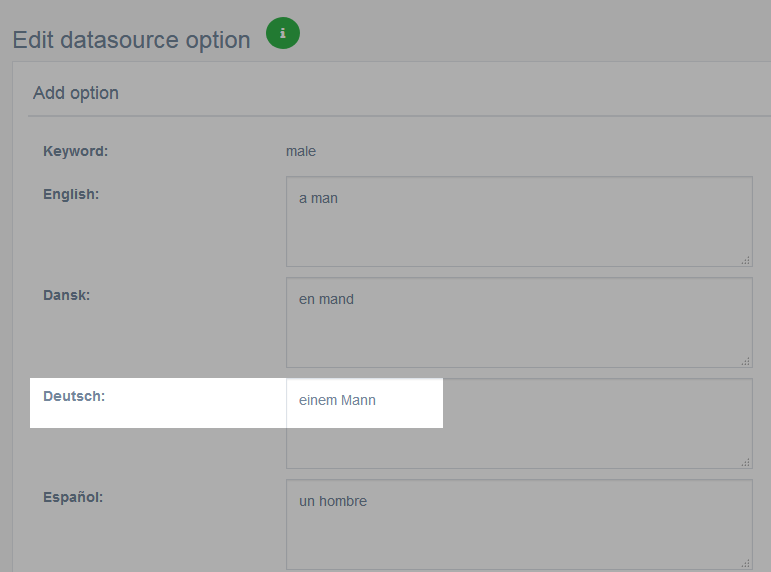Click the resize grip of Español textarea
The image size is (771, 572).
[745, 563]
